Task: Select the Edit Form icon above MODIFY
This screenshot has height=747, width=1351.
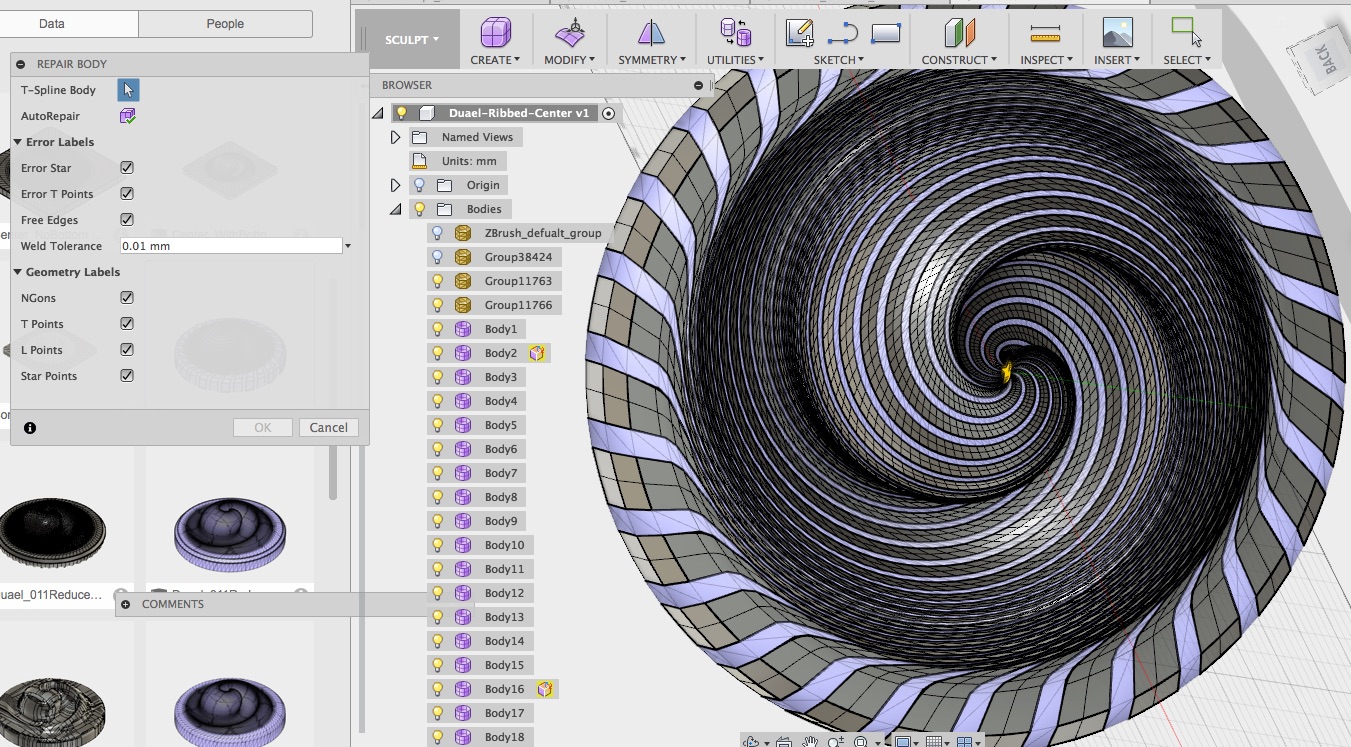Action: coord(570,33)
